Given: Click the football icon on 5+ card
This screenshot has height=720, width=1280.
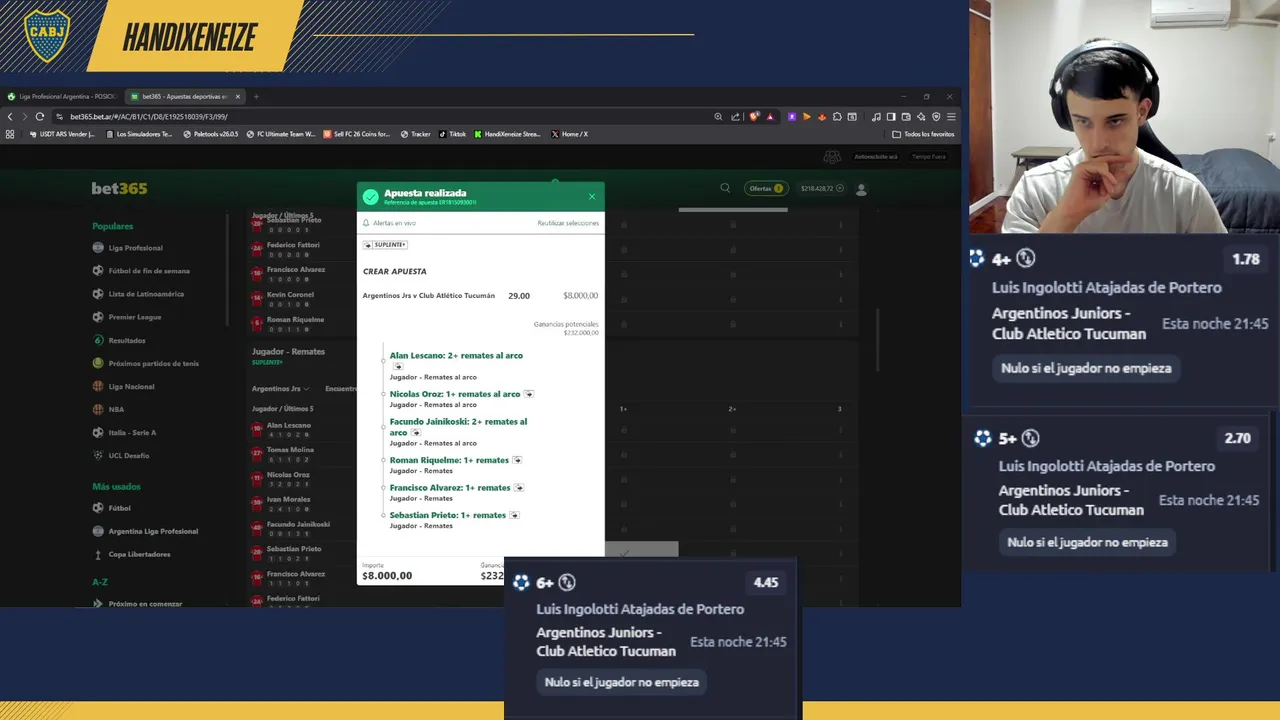Looking at the screenshot, I should click(983, 438).
